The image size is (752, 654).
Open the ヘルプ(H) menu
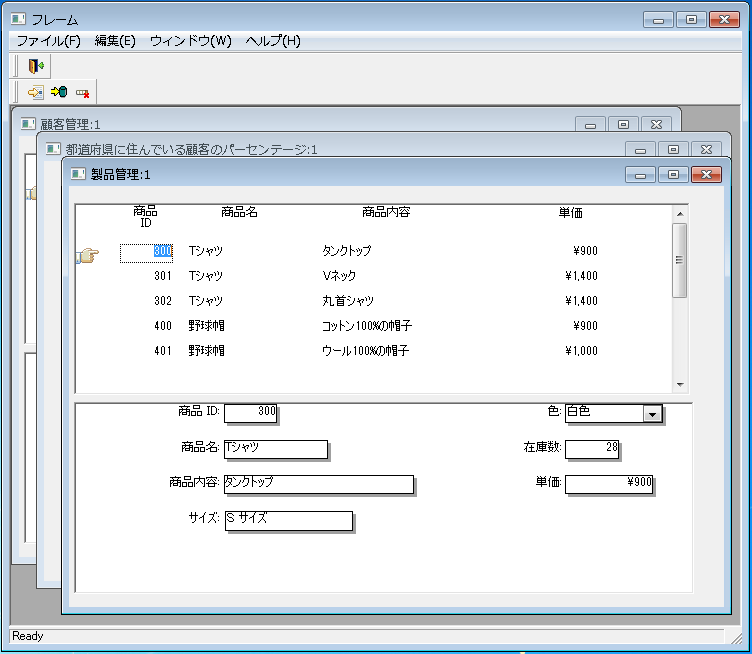pos(273,41)
